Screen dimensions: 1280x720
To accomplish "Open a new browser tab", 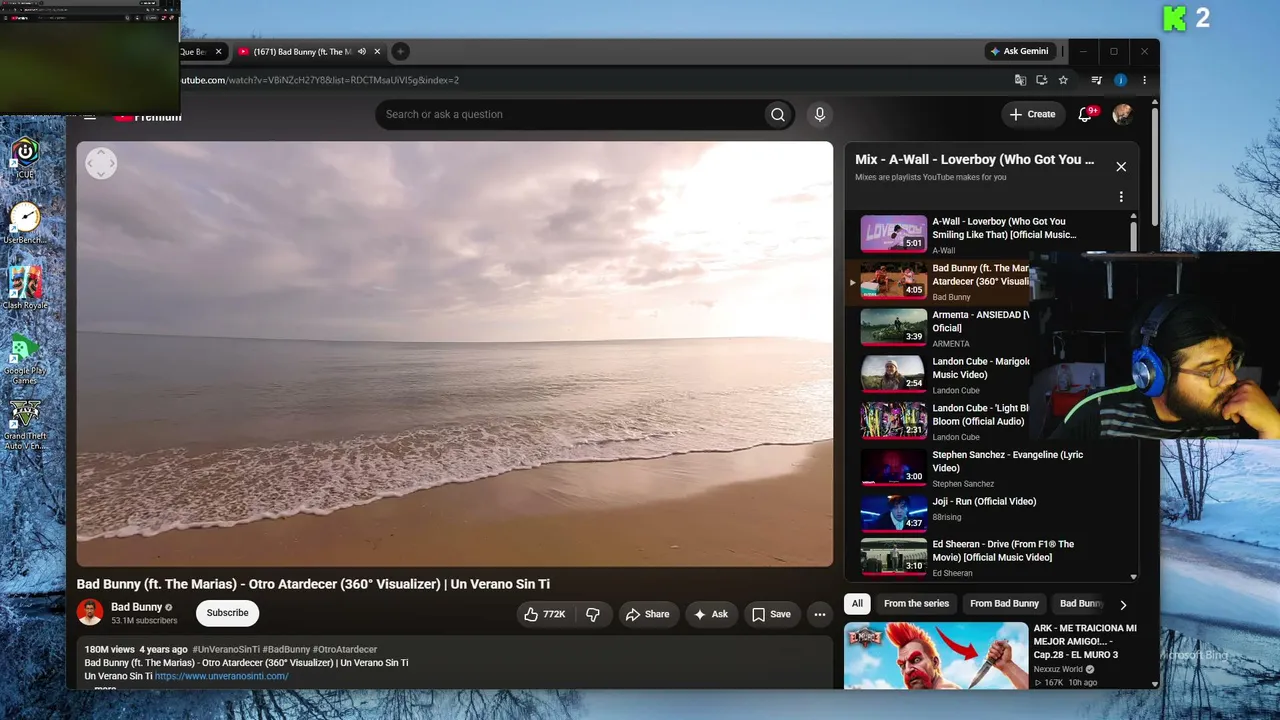I will click(400, 51).
